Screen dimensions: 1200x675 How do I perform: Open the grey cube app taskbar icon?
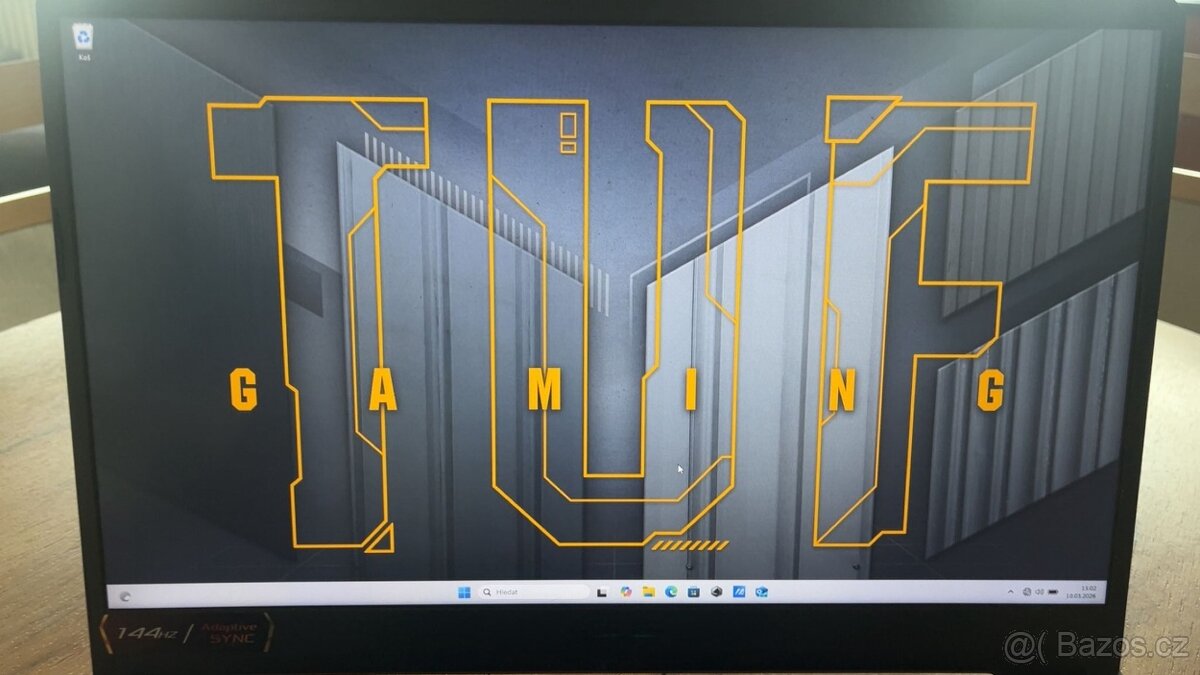[716, 592]
